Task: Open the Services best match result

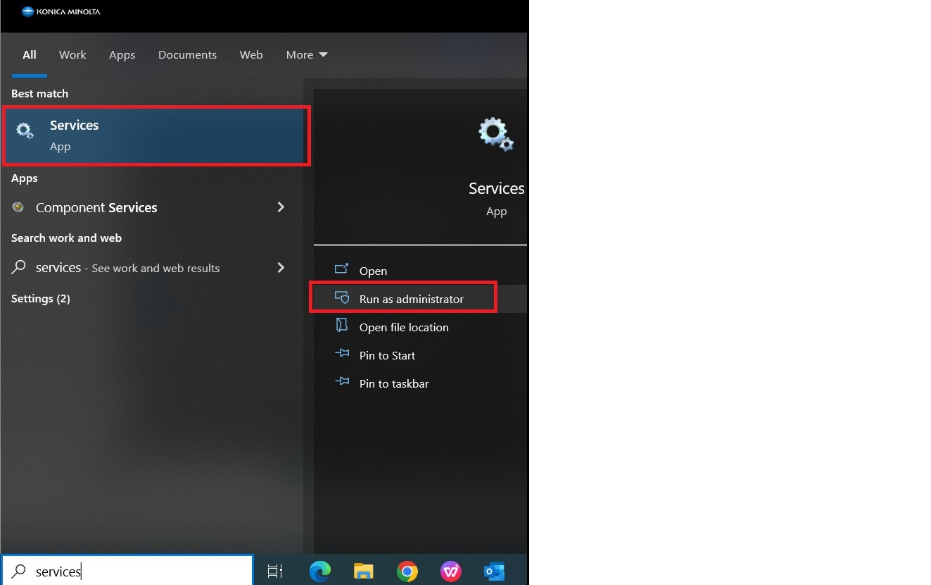Action: tap(156, 135)
